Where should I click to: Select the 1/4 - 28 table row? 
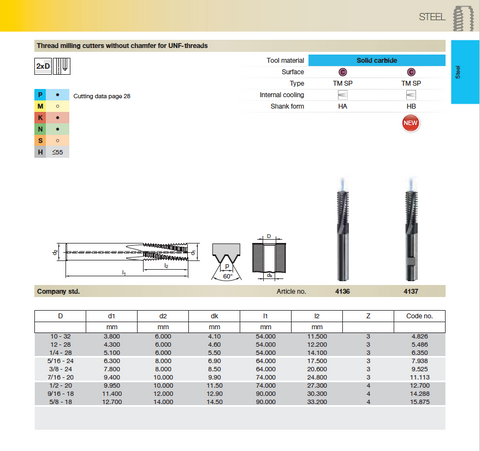(240, 353)
